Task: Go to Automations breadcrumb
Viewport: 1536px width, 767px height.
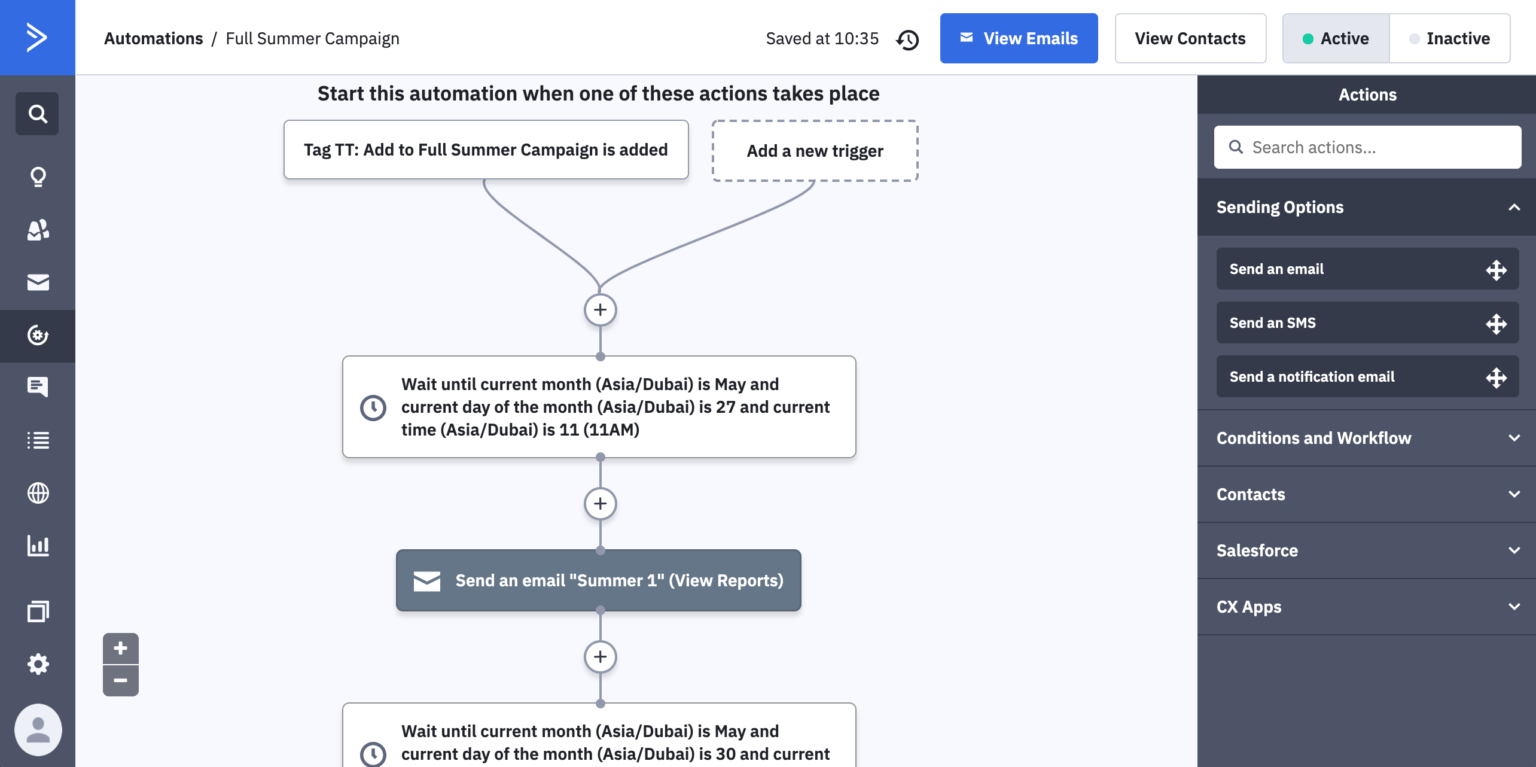Action: [x=153, y=39]
